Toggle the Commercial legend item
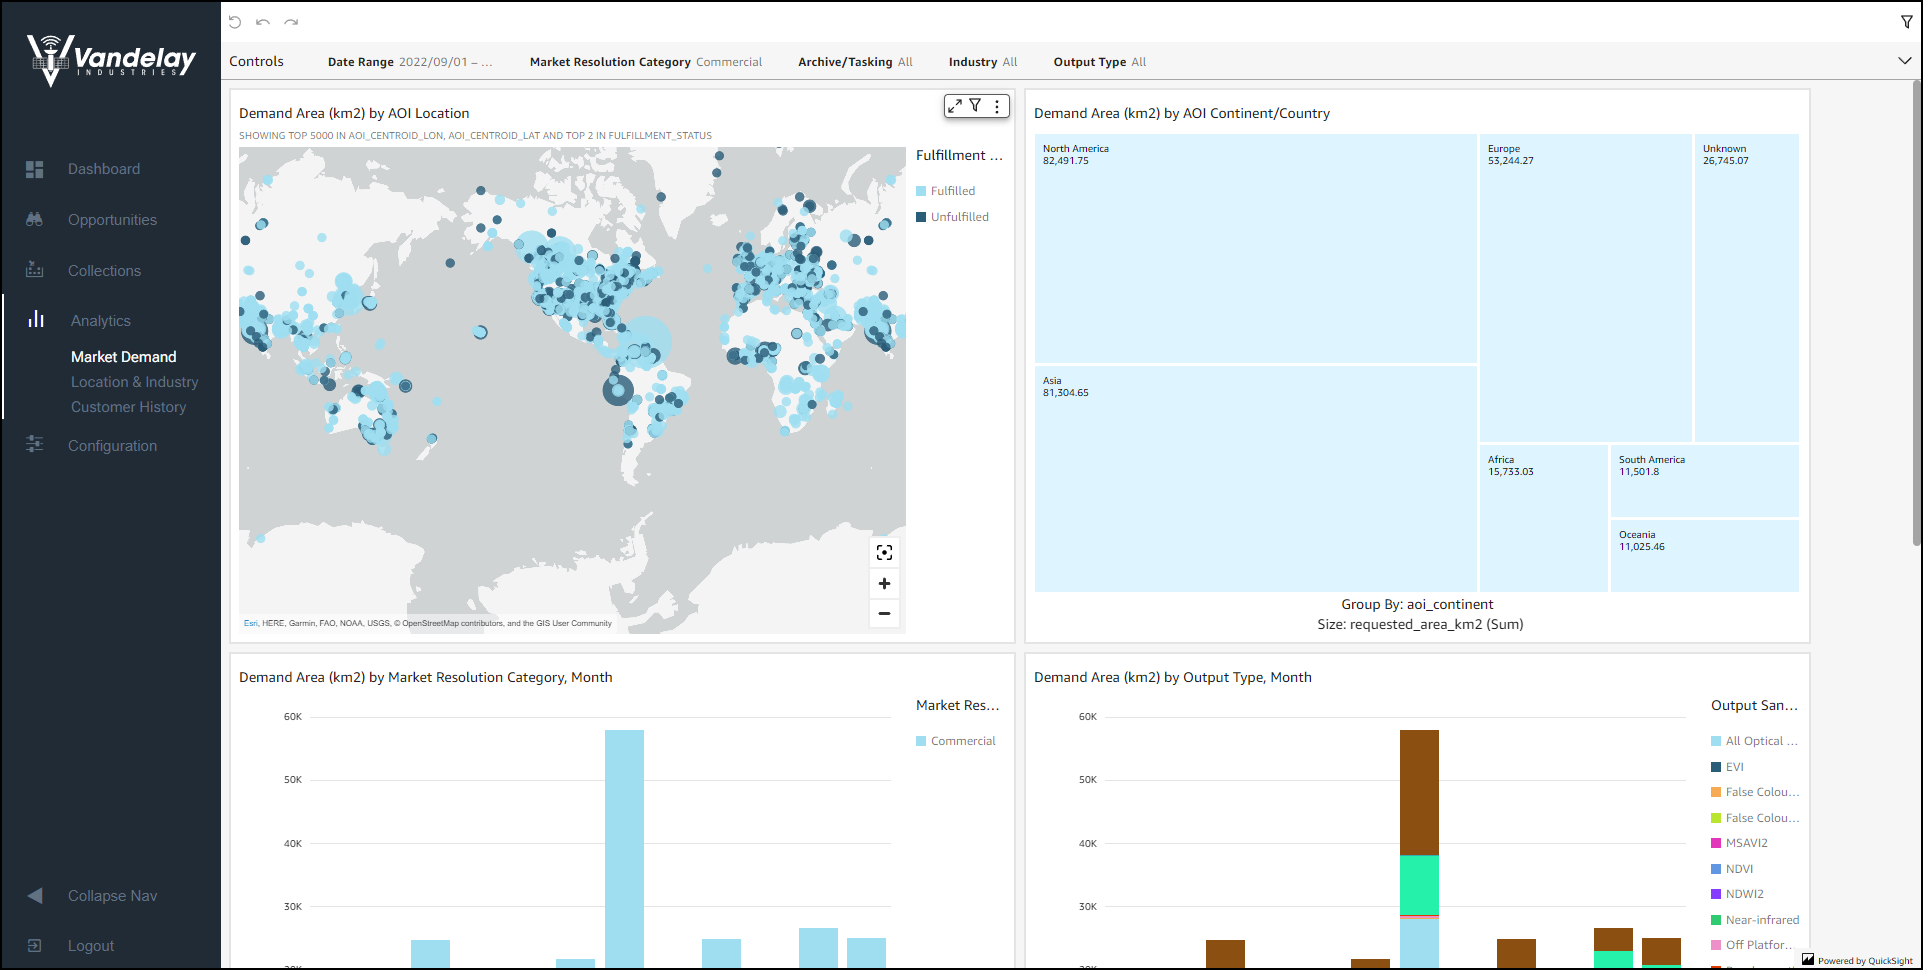The height and width of the screenshot is (970, 1923). pyautogui.click(x=956, y=741)
